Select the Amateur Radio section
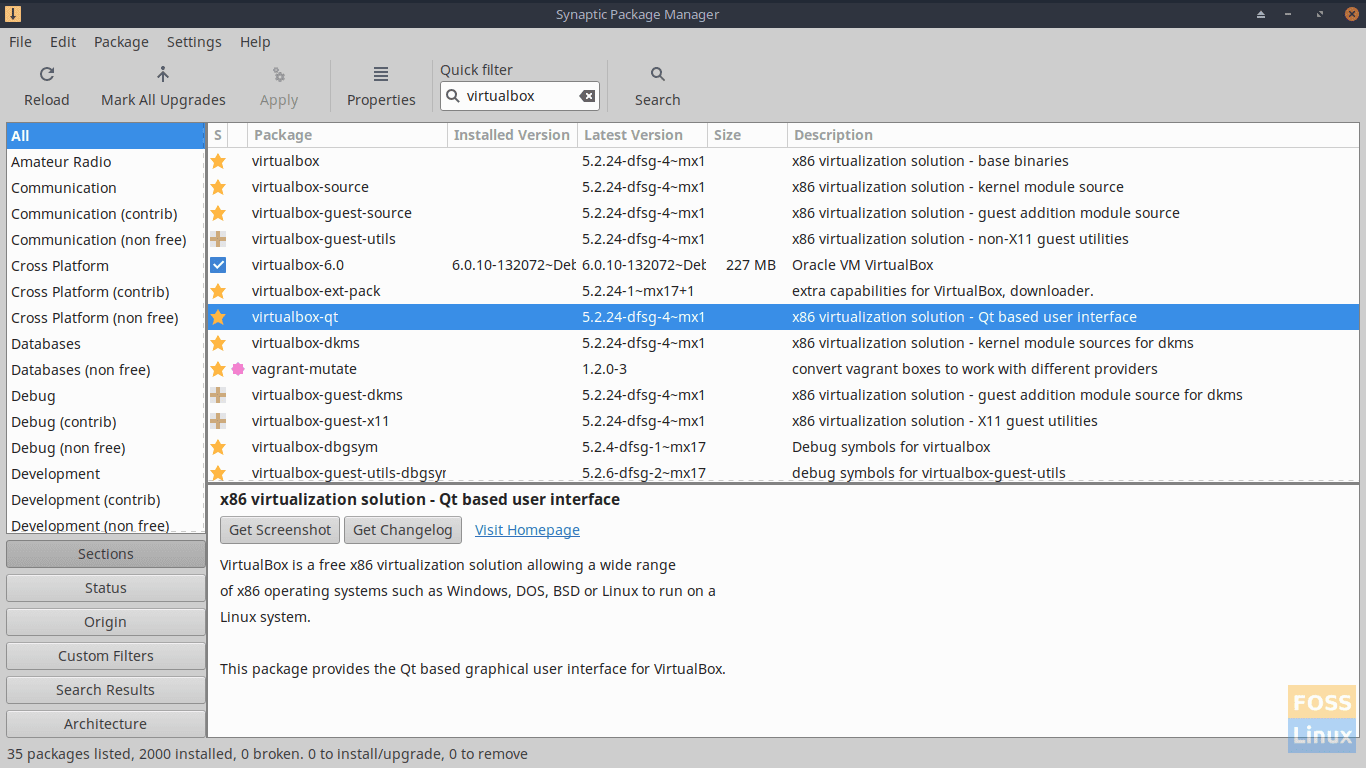The image size is (1366, 768). coord(105,162)
